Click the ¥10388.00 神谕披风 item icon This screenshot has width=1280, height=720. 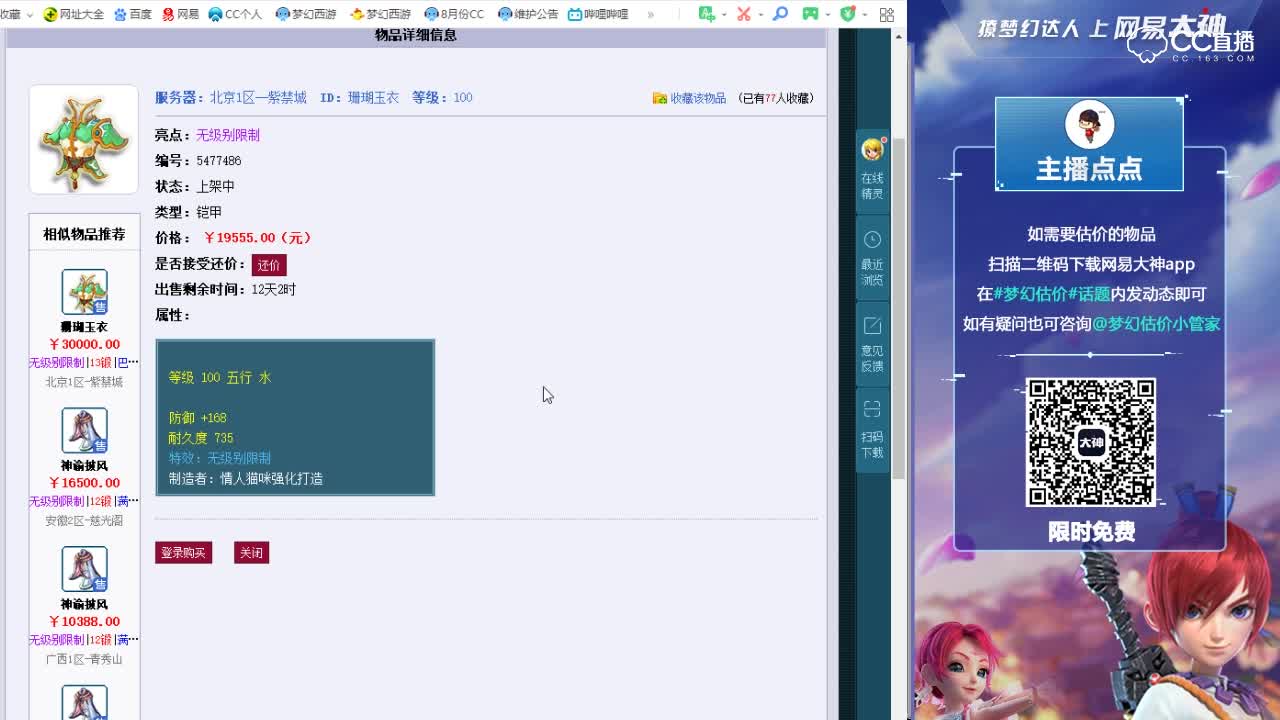(84, 570)
